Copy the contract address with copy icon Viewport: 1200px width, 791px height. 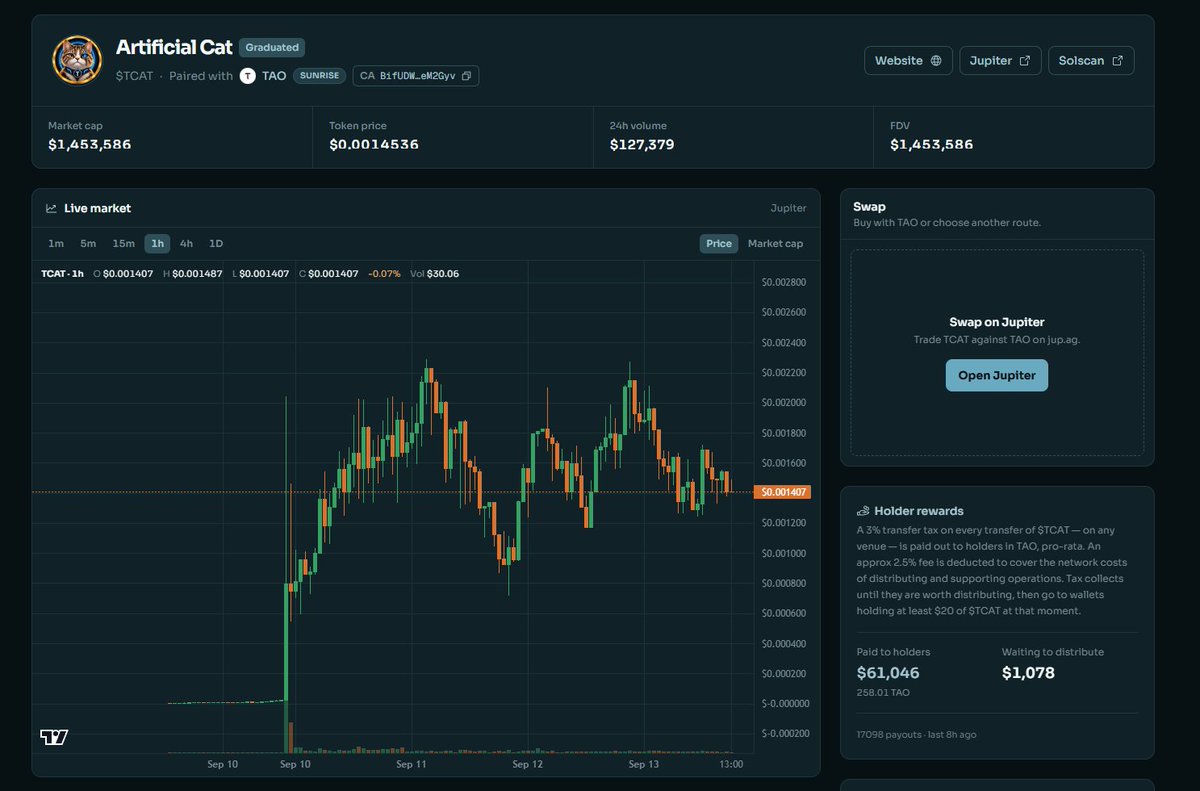coord(466,76)
